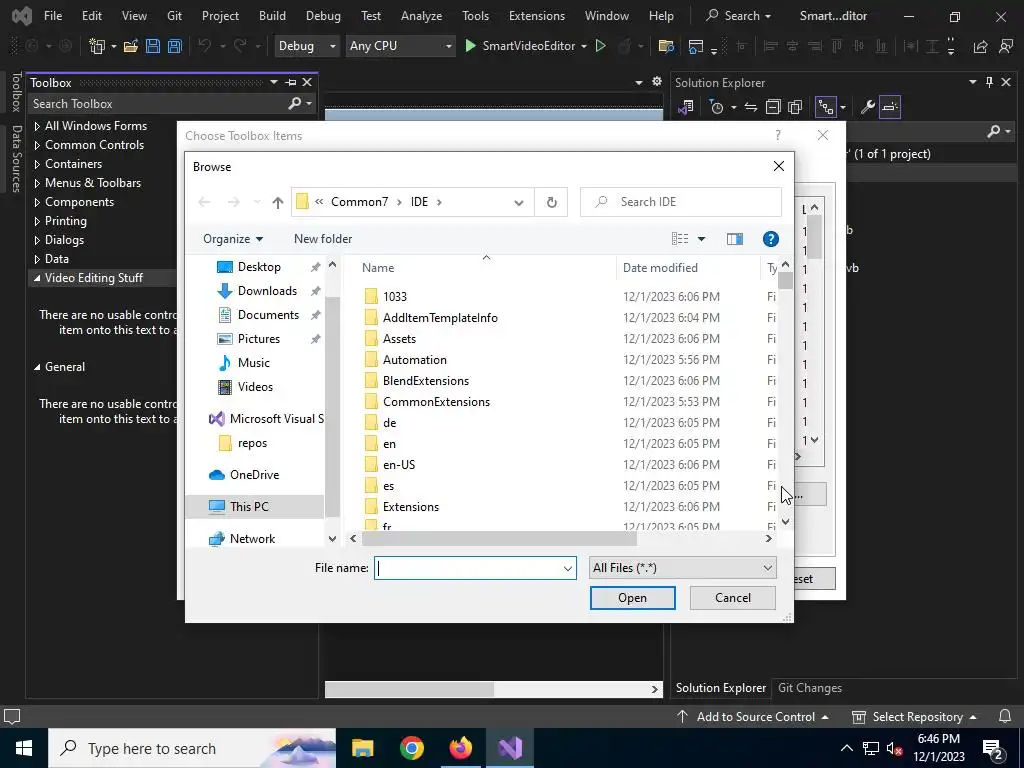Click the Share icon in top toolbar
Screen dimensions: 1024x768
980,46
